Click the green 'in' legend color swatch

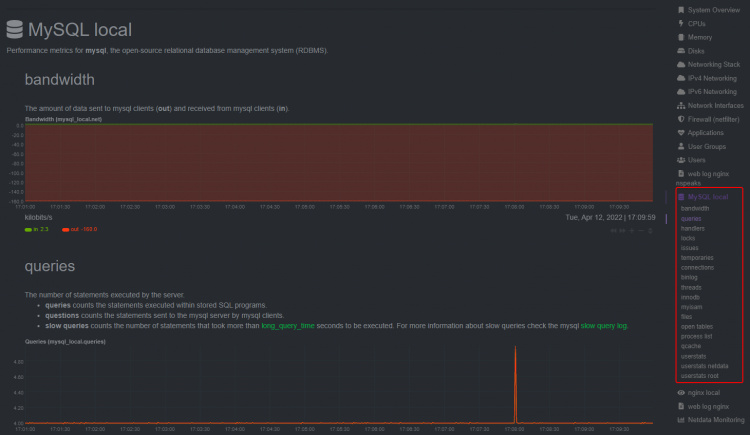(28, 229)
